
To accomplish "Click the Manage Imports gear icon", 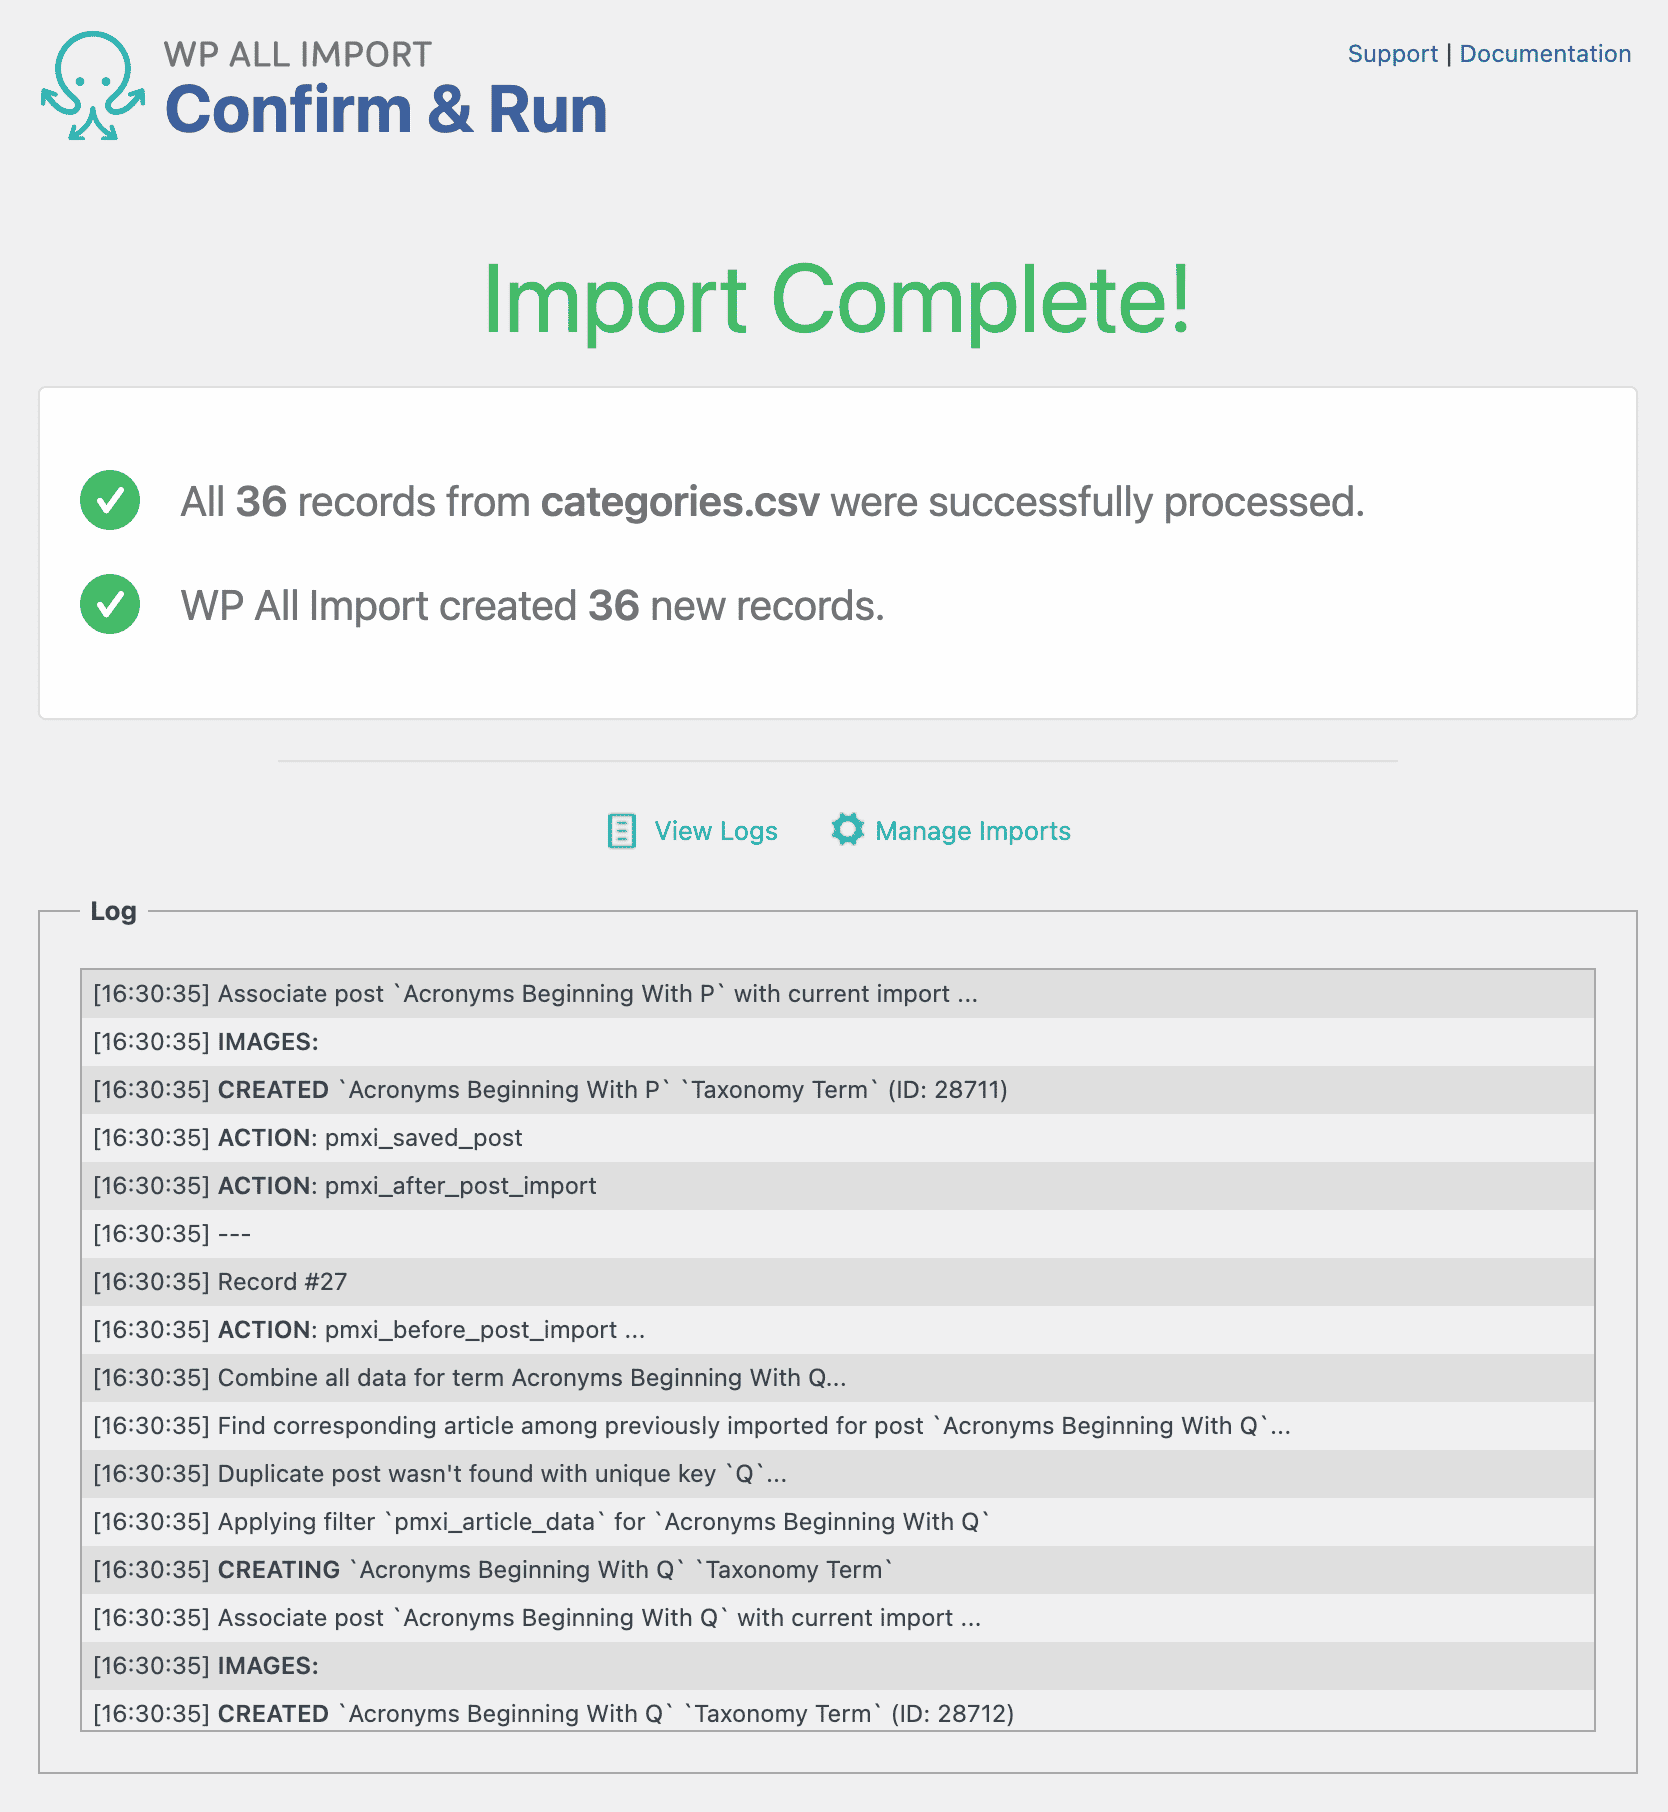I will point(847,830).
